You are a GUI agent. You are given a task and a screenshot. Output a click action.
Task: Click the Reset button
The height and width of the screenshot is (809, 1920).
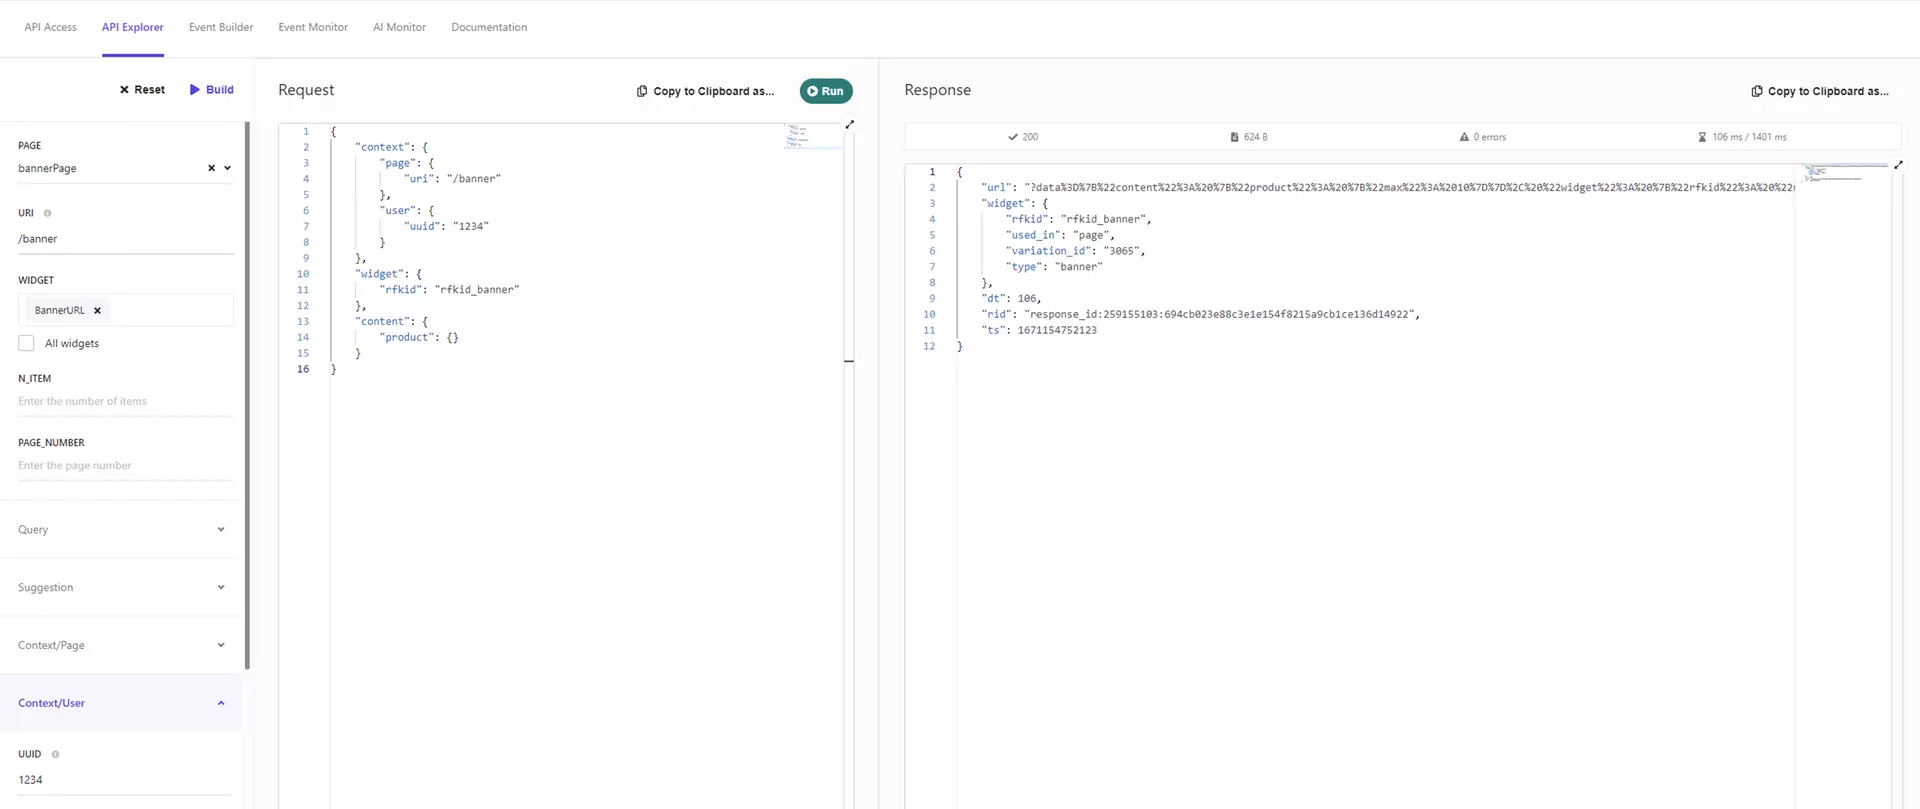[x=142, y=90]
